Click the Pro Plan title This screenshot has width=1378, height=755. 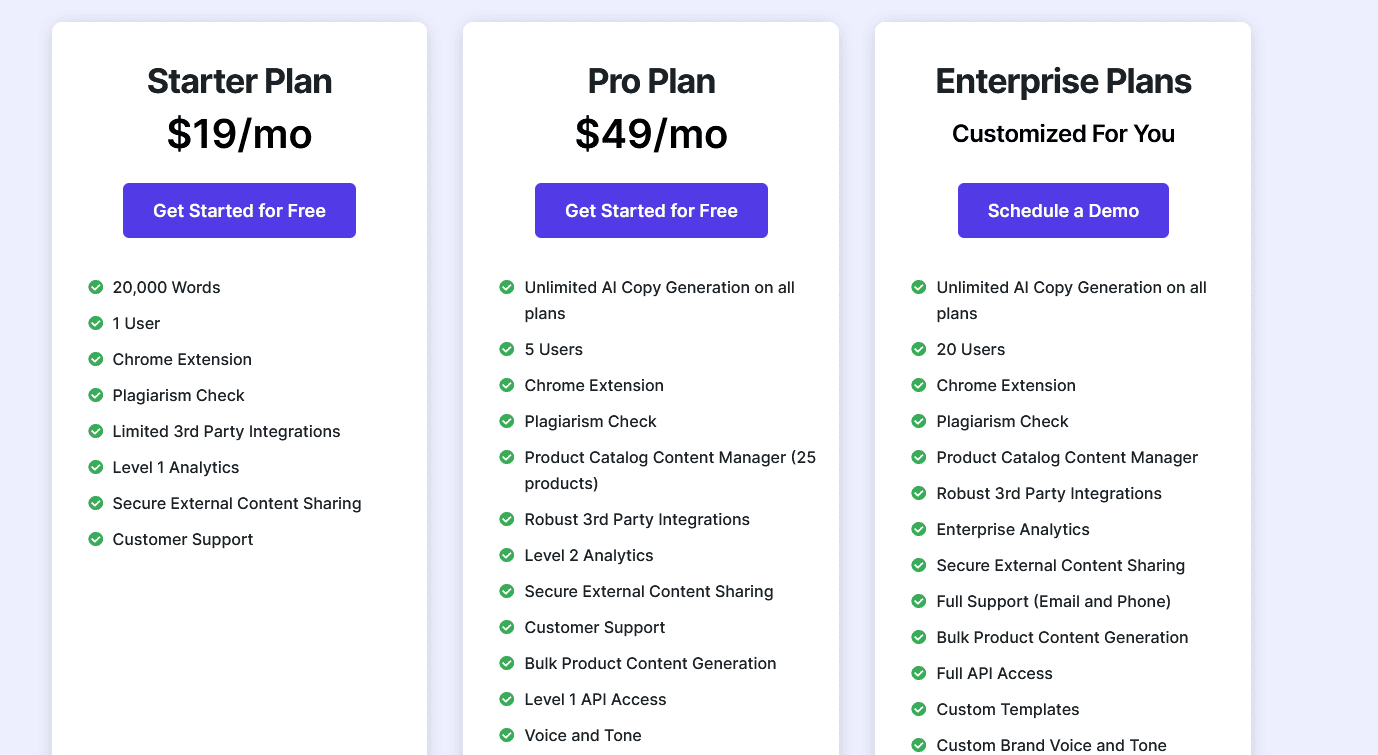click(651, 82)
